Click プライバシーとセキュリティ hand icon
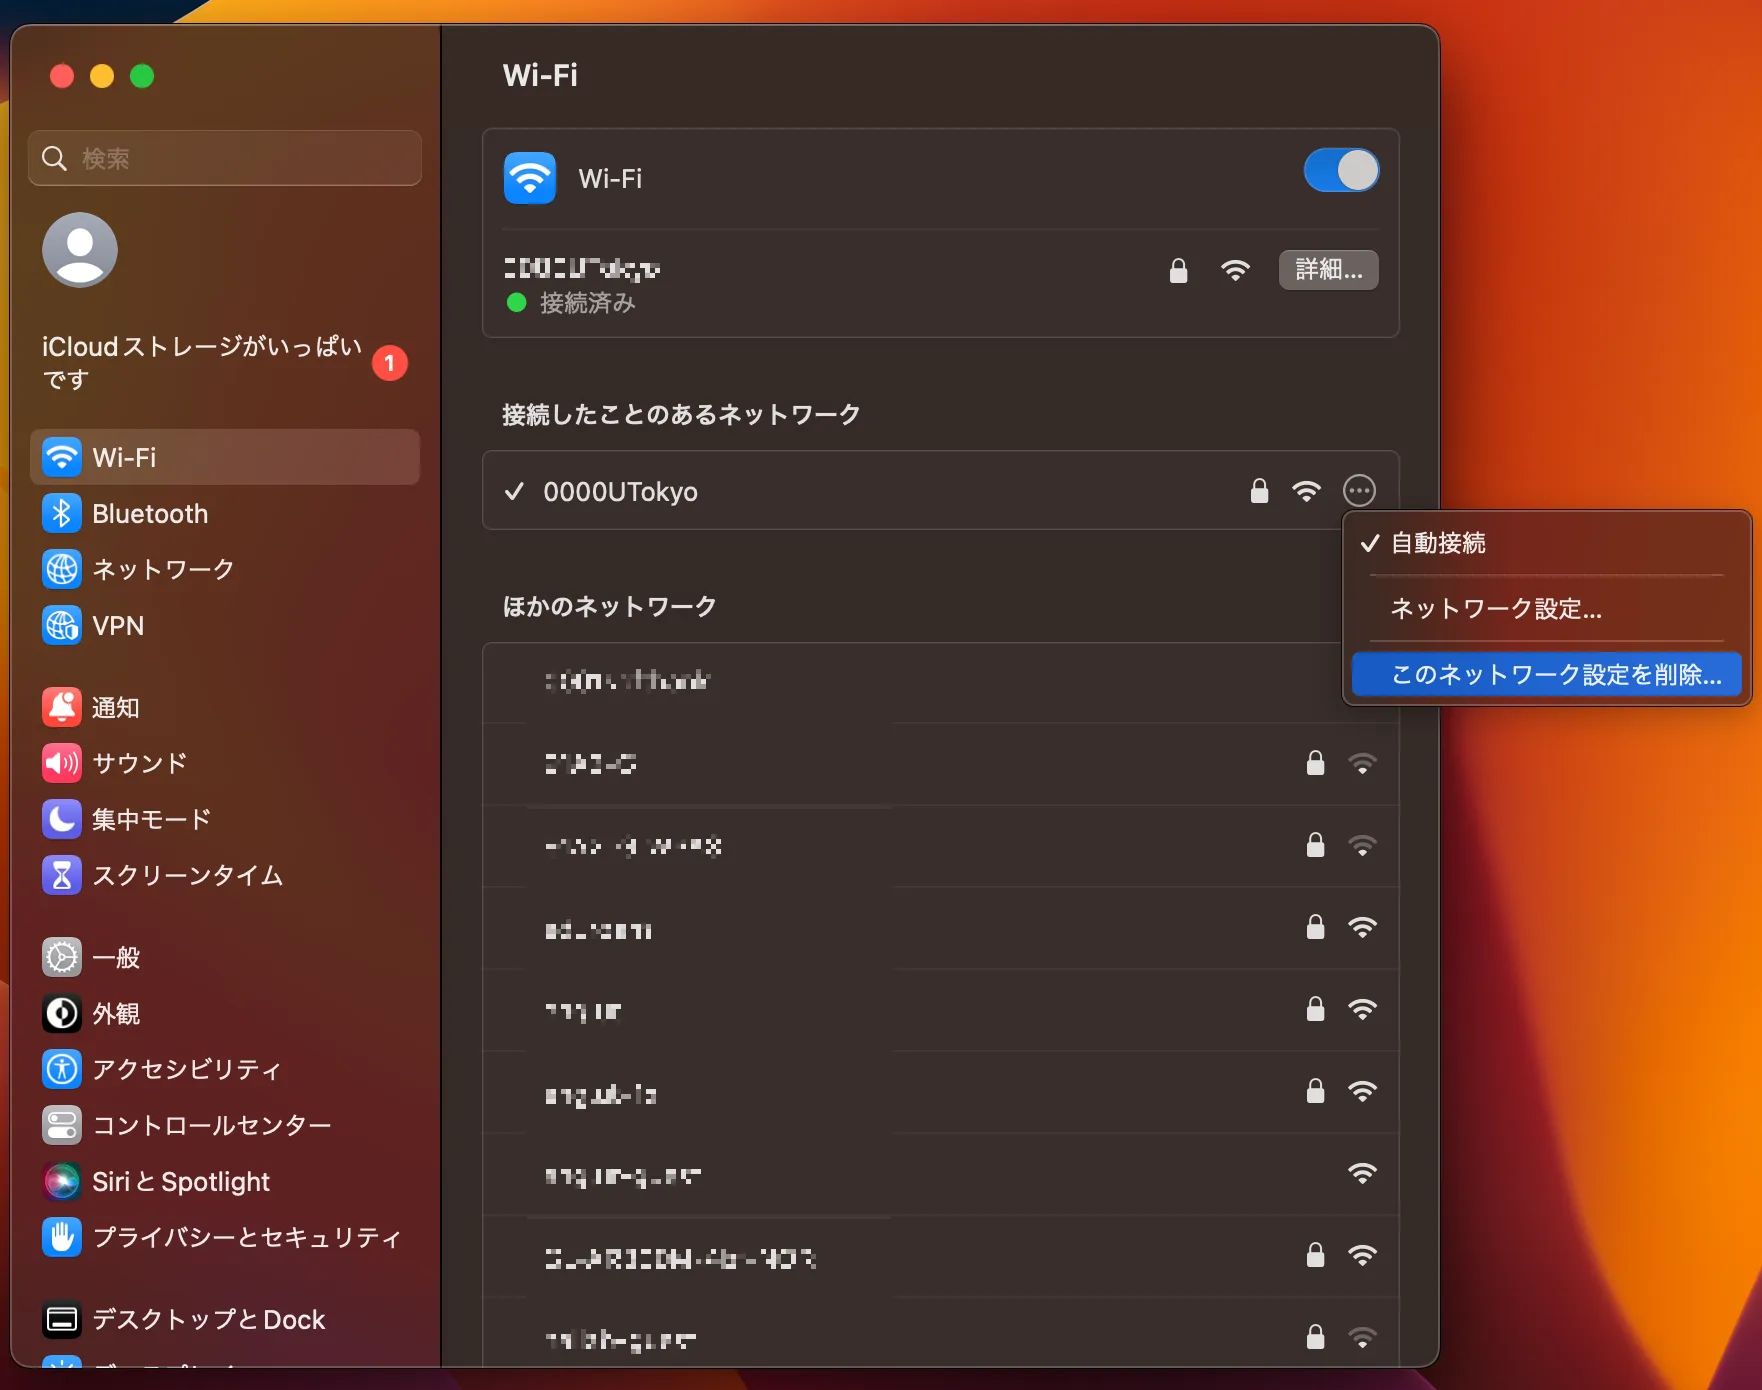Viewport: 1762px width, 1390px height. point(62,1237)
